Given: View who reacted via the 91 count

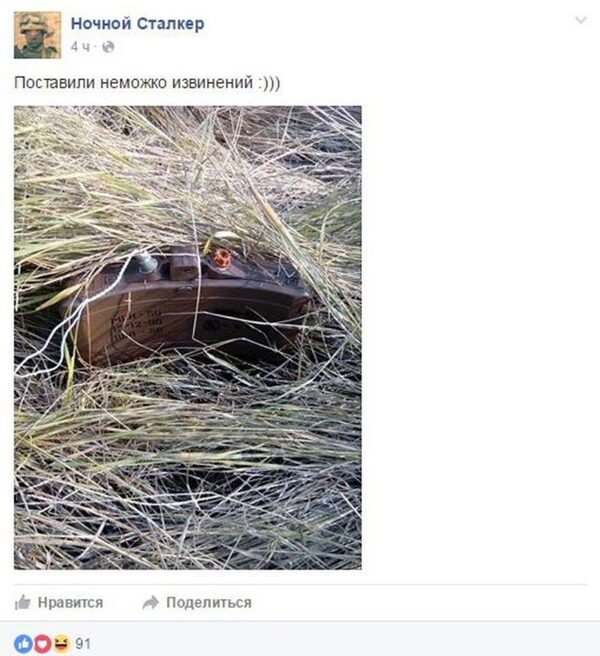Looking at the screenshot, I should click(83, 643).
